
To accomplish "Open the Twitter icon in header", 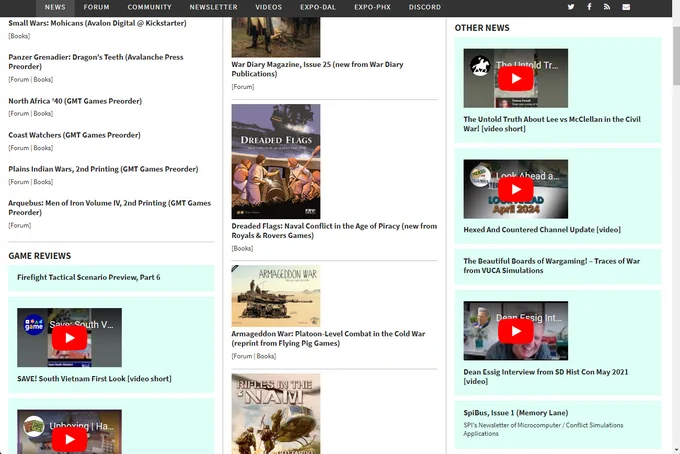I will [571, 7].
